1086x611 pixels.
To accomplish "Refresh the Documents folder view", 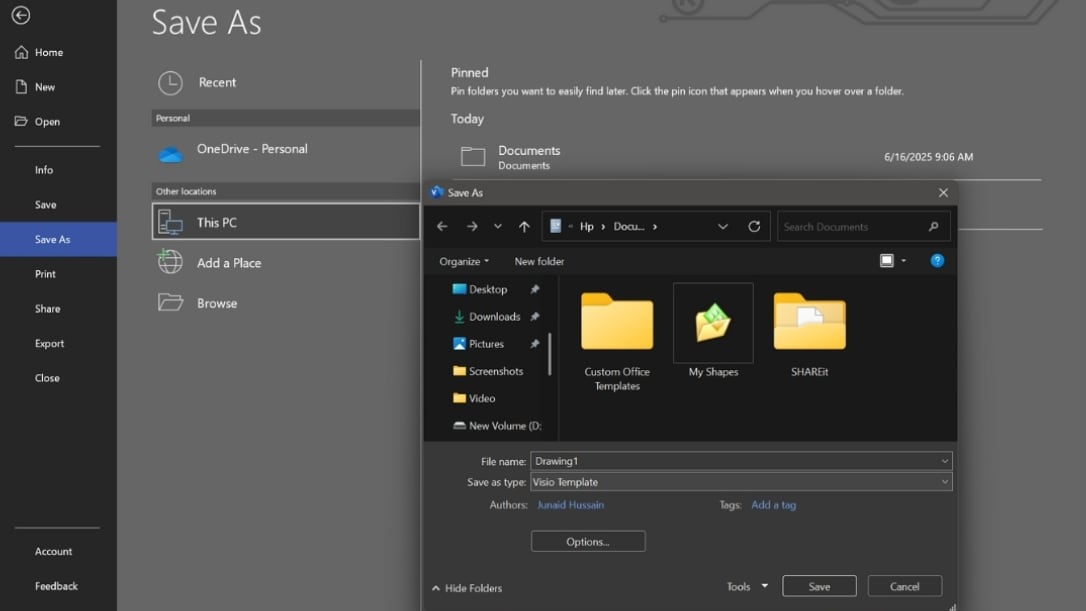I will [754, 227].
